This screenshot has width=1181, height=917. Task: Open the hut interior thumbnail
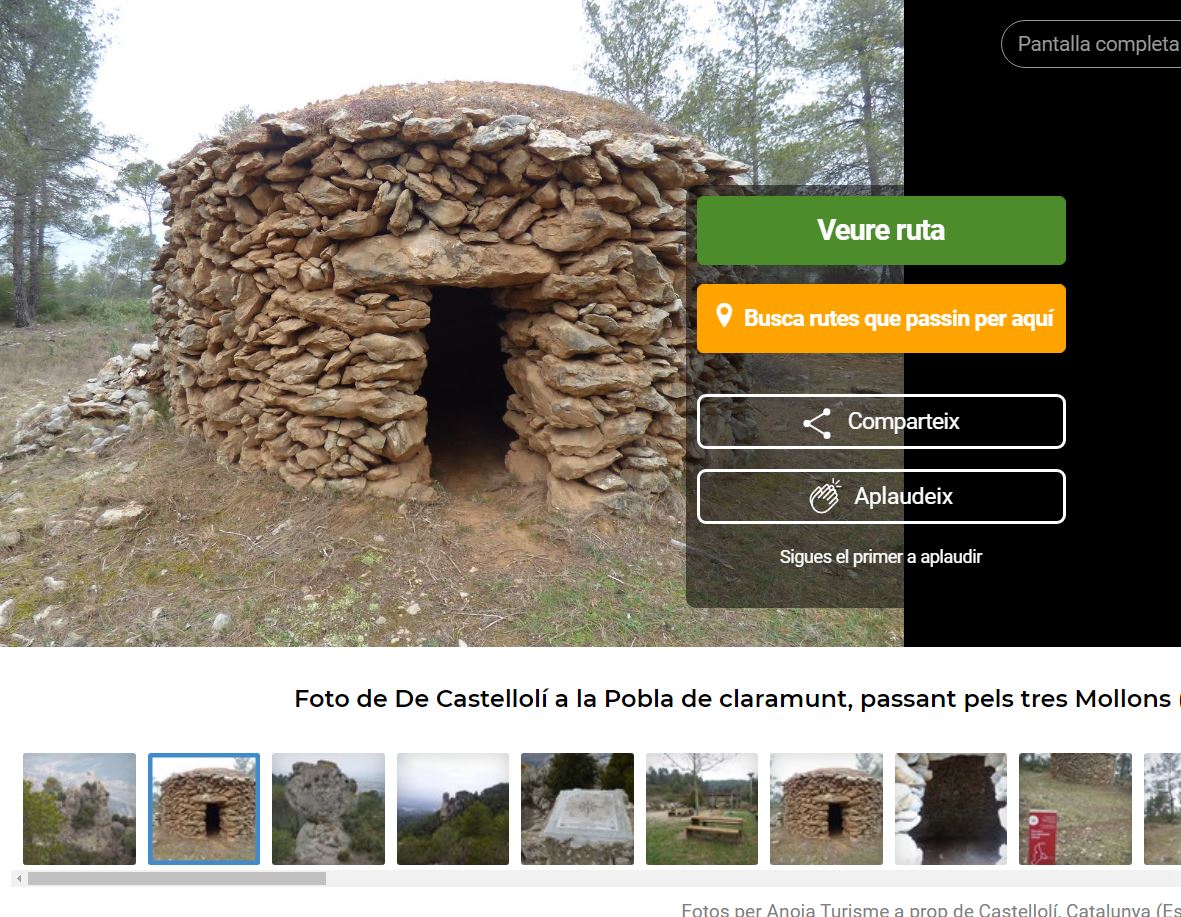coord(951,808)
